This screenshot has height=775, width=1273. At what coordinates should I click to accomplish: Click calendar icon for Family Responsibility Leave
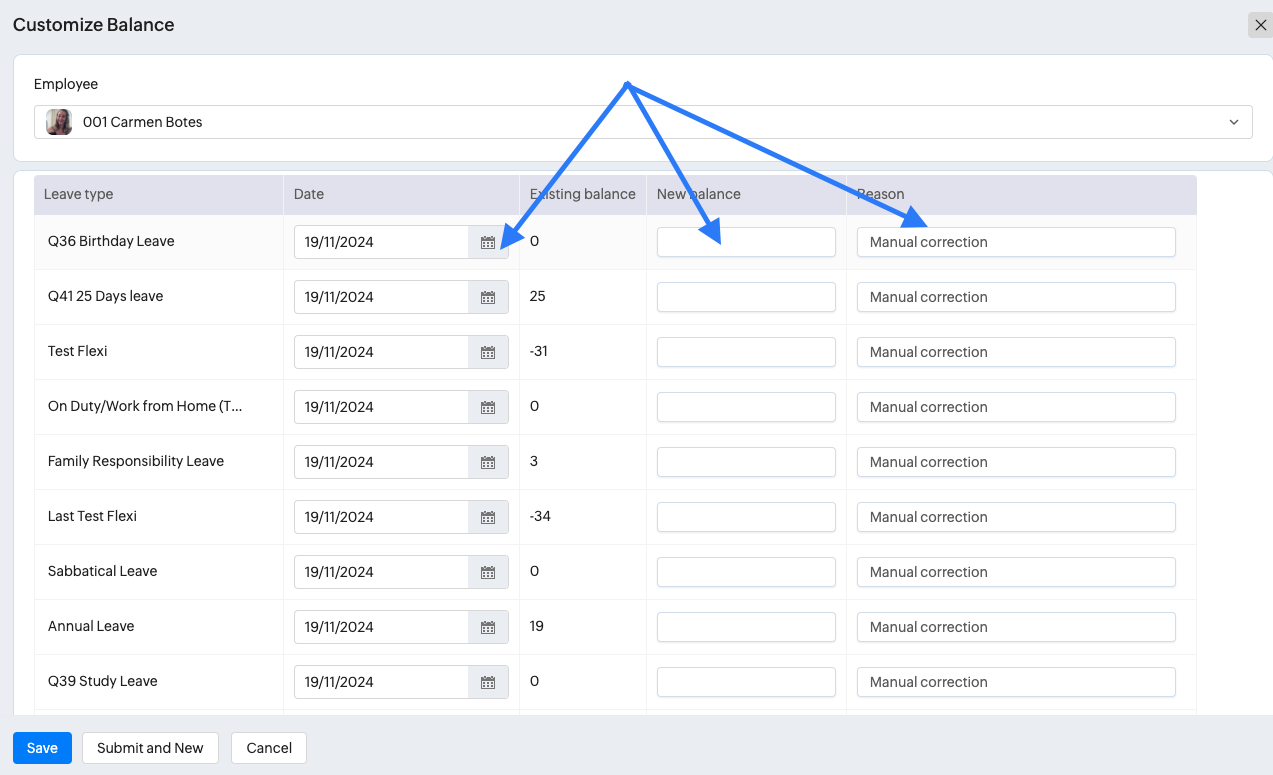[x=488, y=462]
